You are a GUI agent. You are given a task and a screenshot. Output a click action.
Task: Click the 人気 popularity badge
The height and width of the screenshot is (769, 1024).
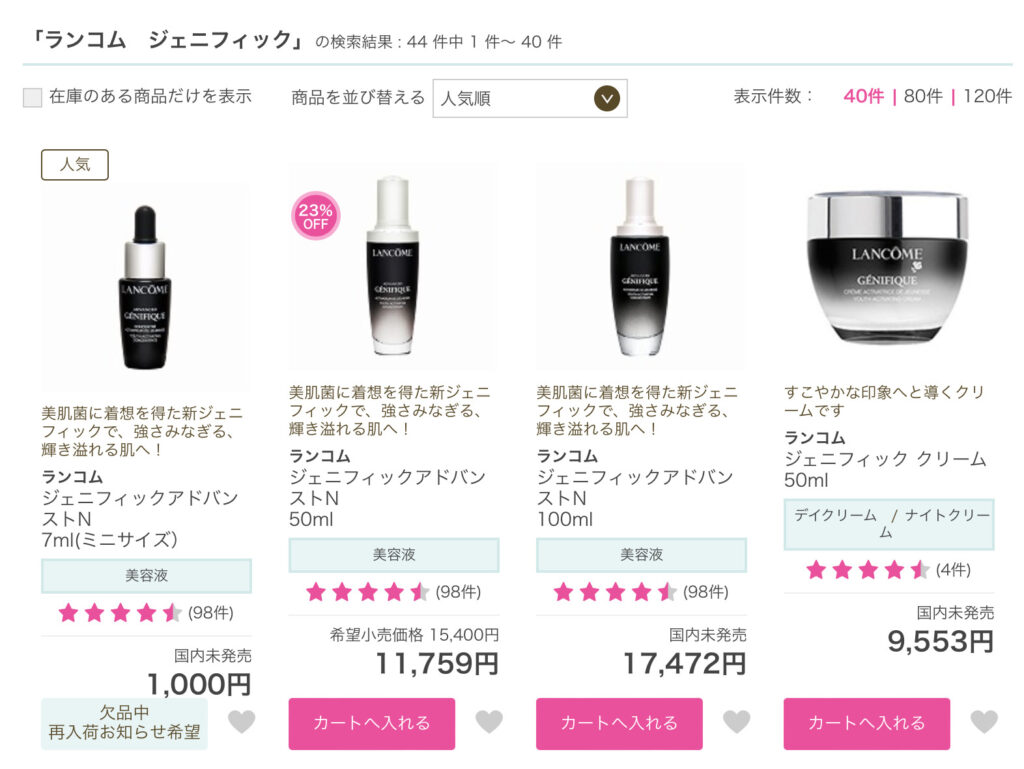pyautogui.click(x=75, y=165)
